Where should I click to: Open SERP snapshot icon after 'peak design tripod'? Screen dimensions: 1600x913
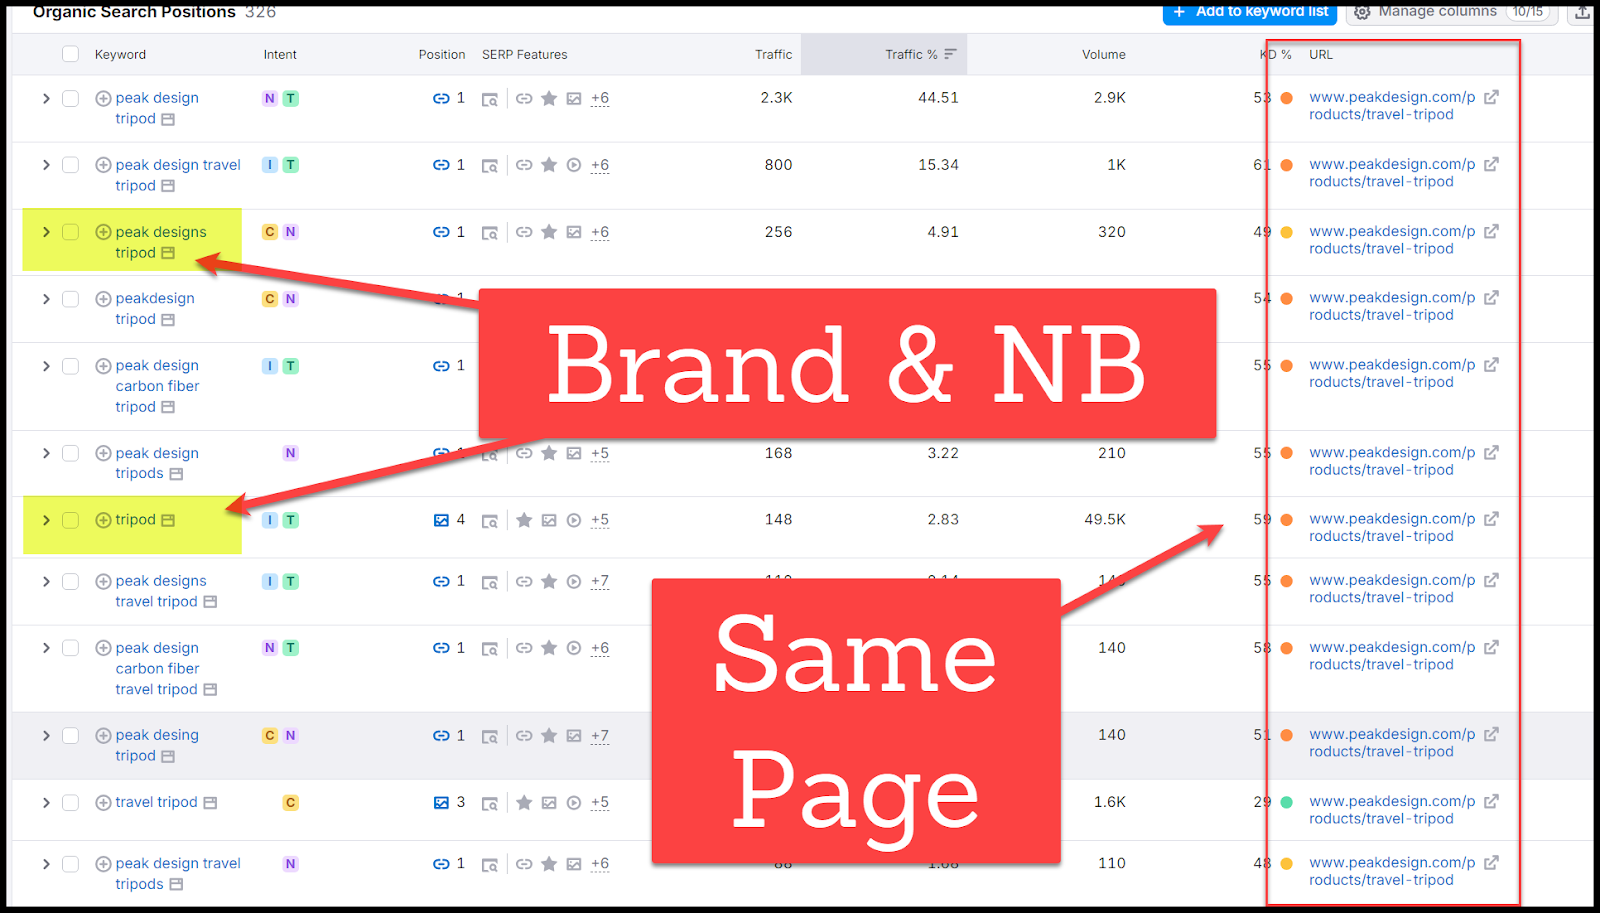[x=168, y=119]
